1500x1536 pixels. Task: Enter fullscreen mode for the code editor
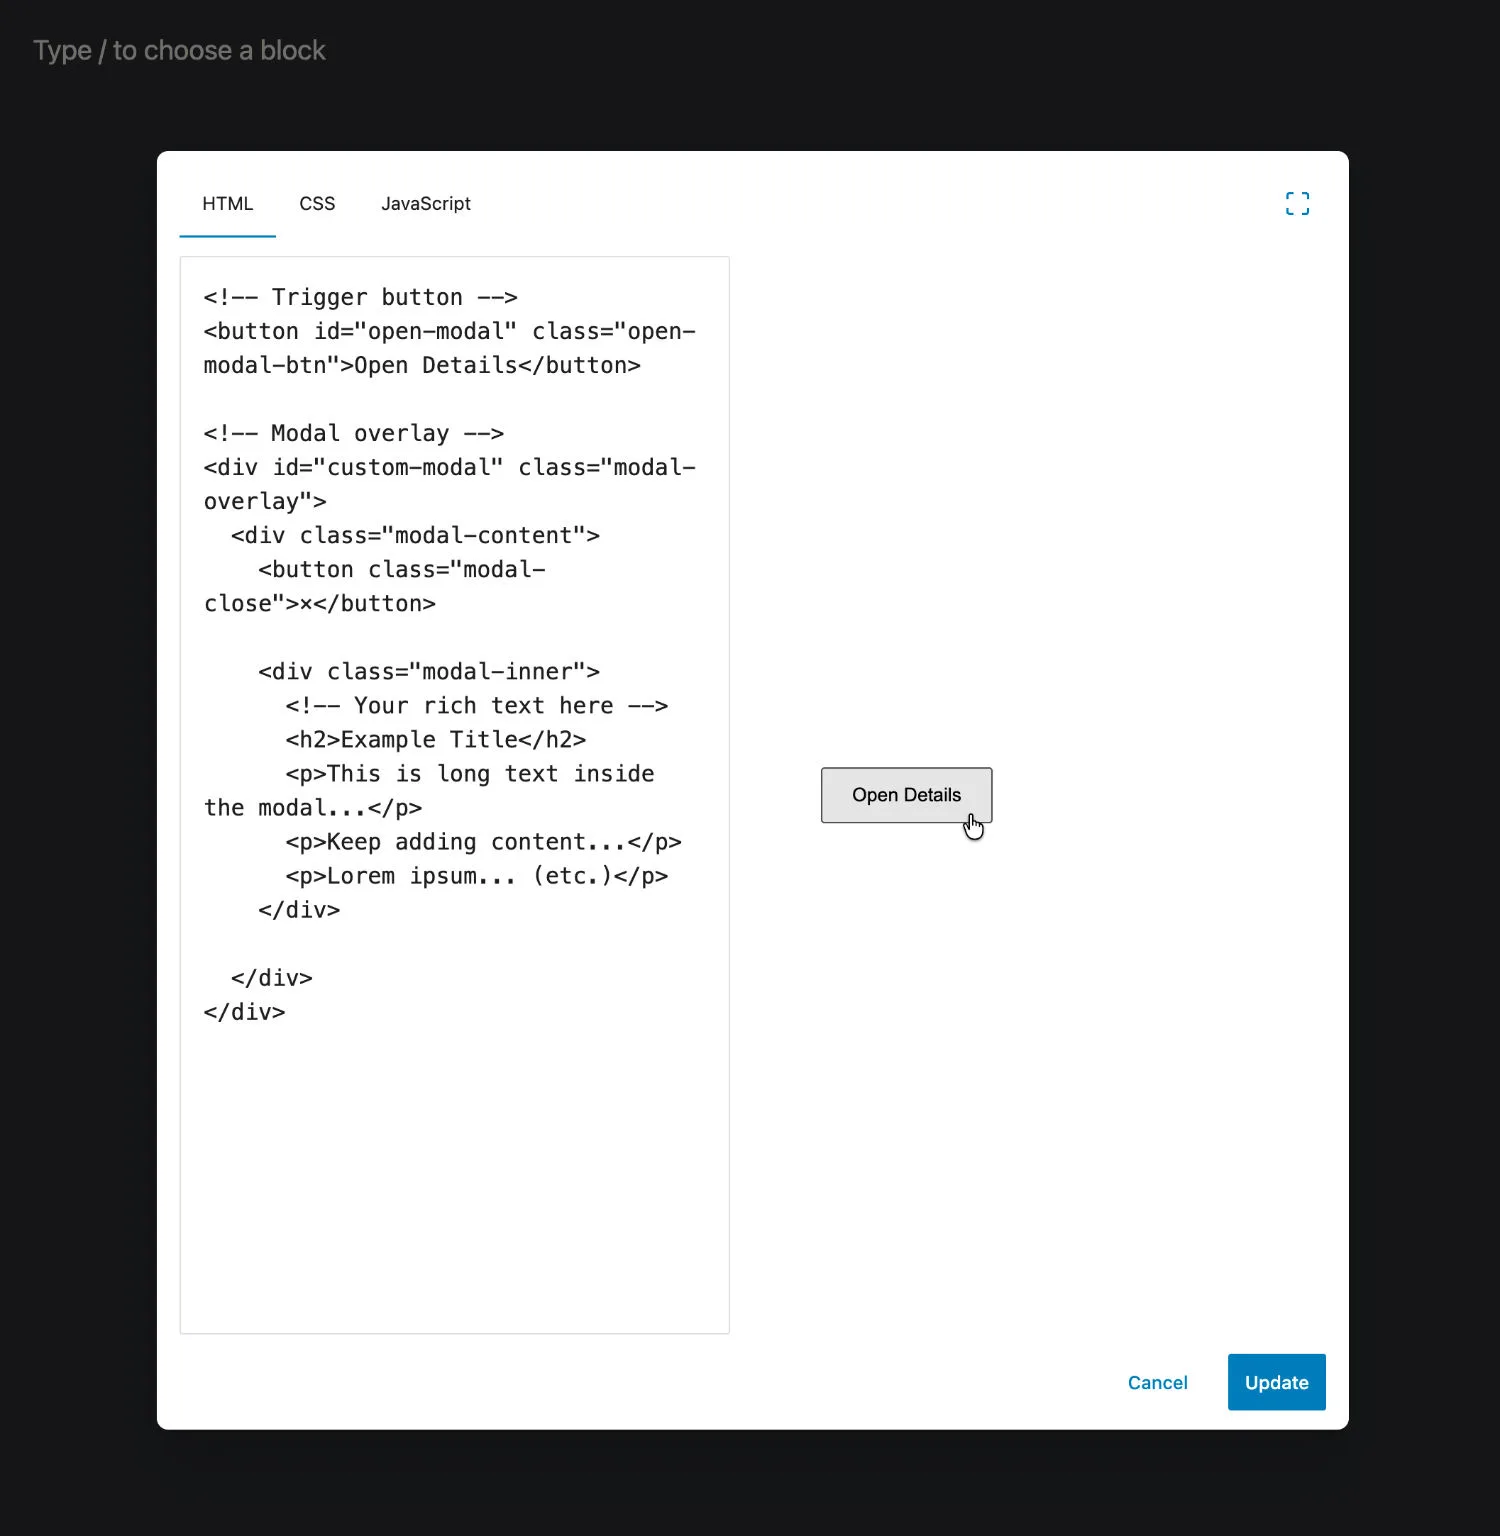click(1297, 204)
